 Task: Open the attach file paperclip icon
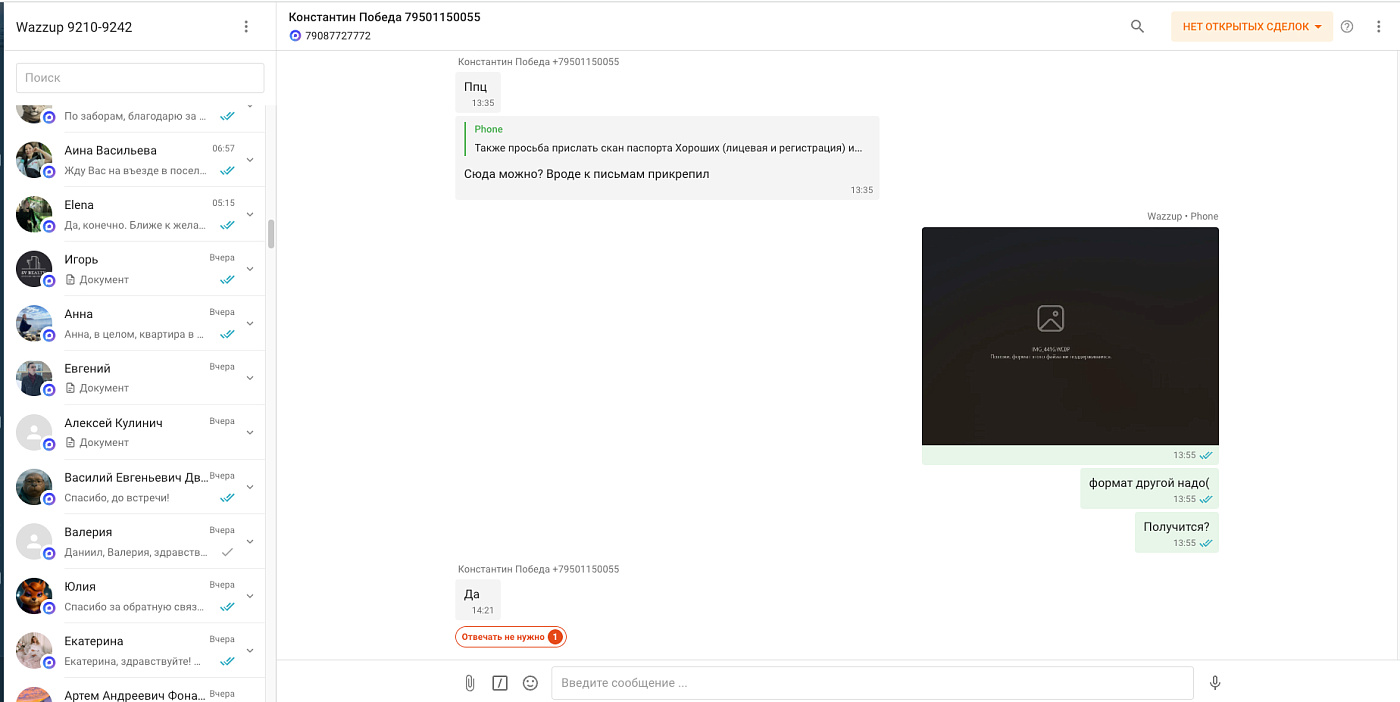(469, 683)
